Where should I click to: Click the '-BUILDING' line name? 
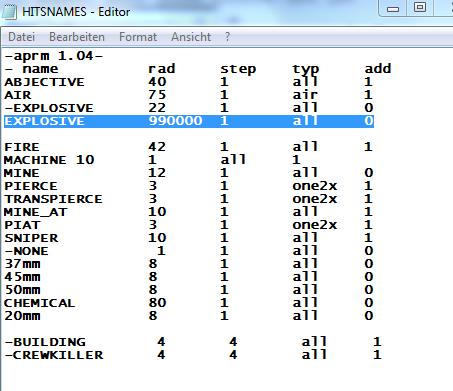click(x=45, y=342)
